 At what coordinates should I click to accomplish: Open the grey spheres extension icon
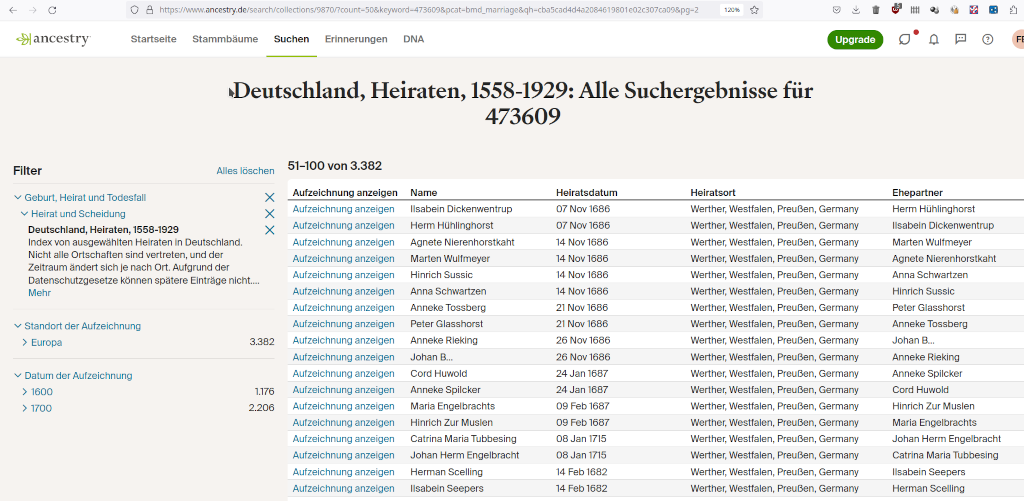(935, 10)
